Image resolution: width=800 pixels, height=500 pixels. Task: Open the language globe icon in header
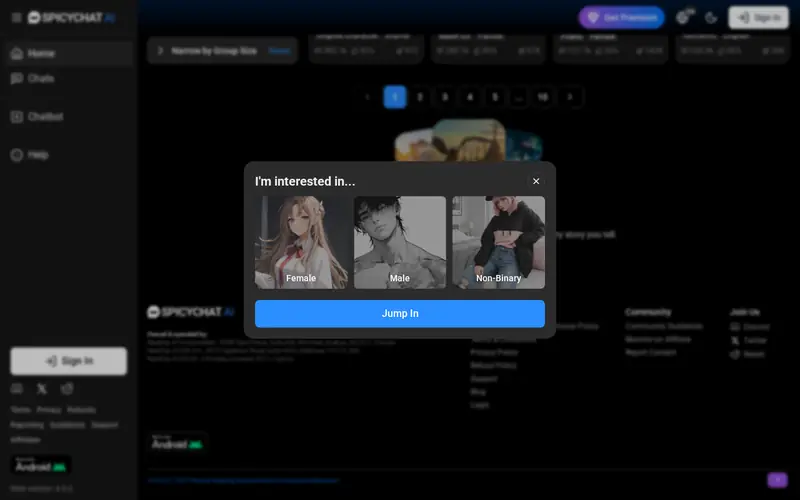pos(683,18)
